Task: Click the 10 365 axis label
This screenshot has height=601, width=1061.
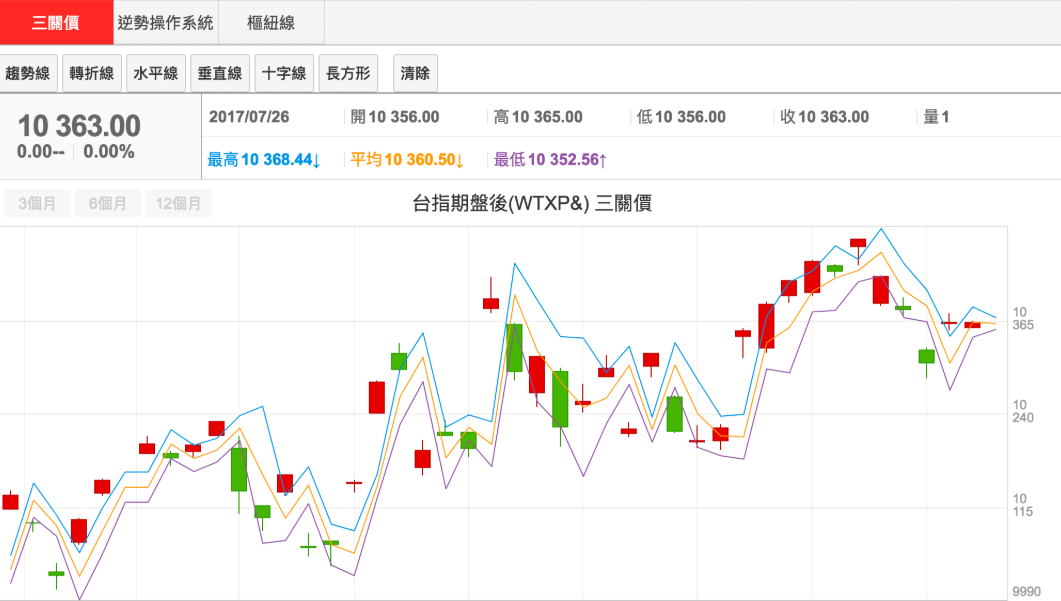Action: pos(1023,318)
